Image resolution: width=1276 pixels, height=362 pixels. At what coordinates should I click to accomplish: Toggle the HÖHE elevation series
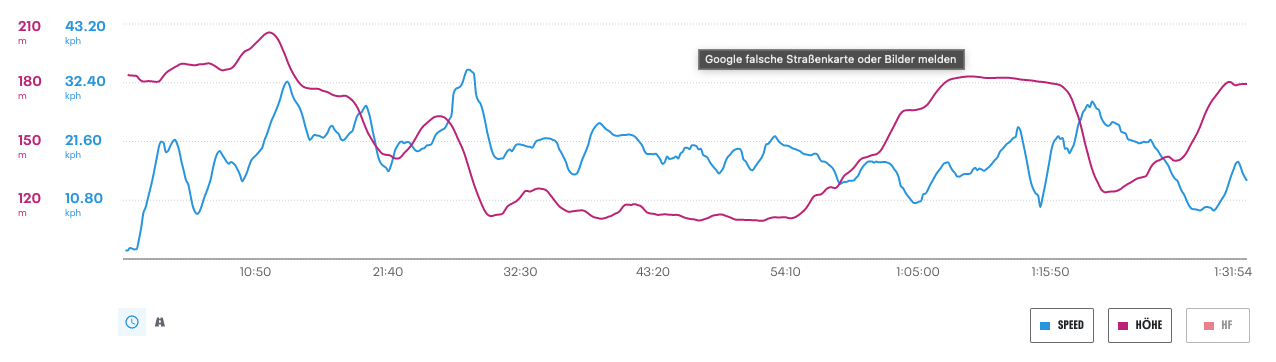click(1140, 325)
